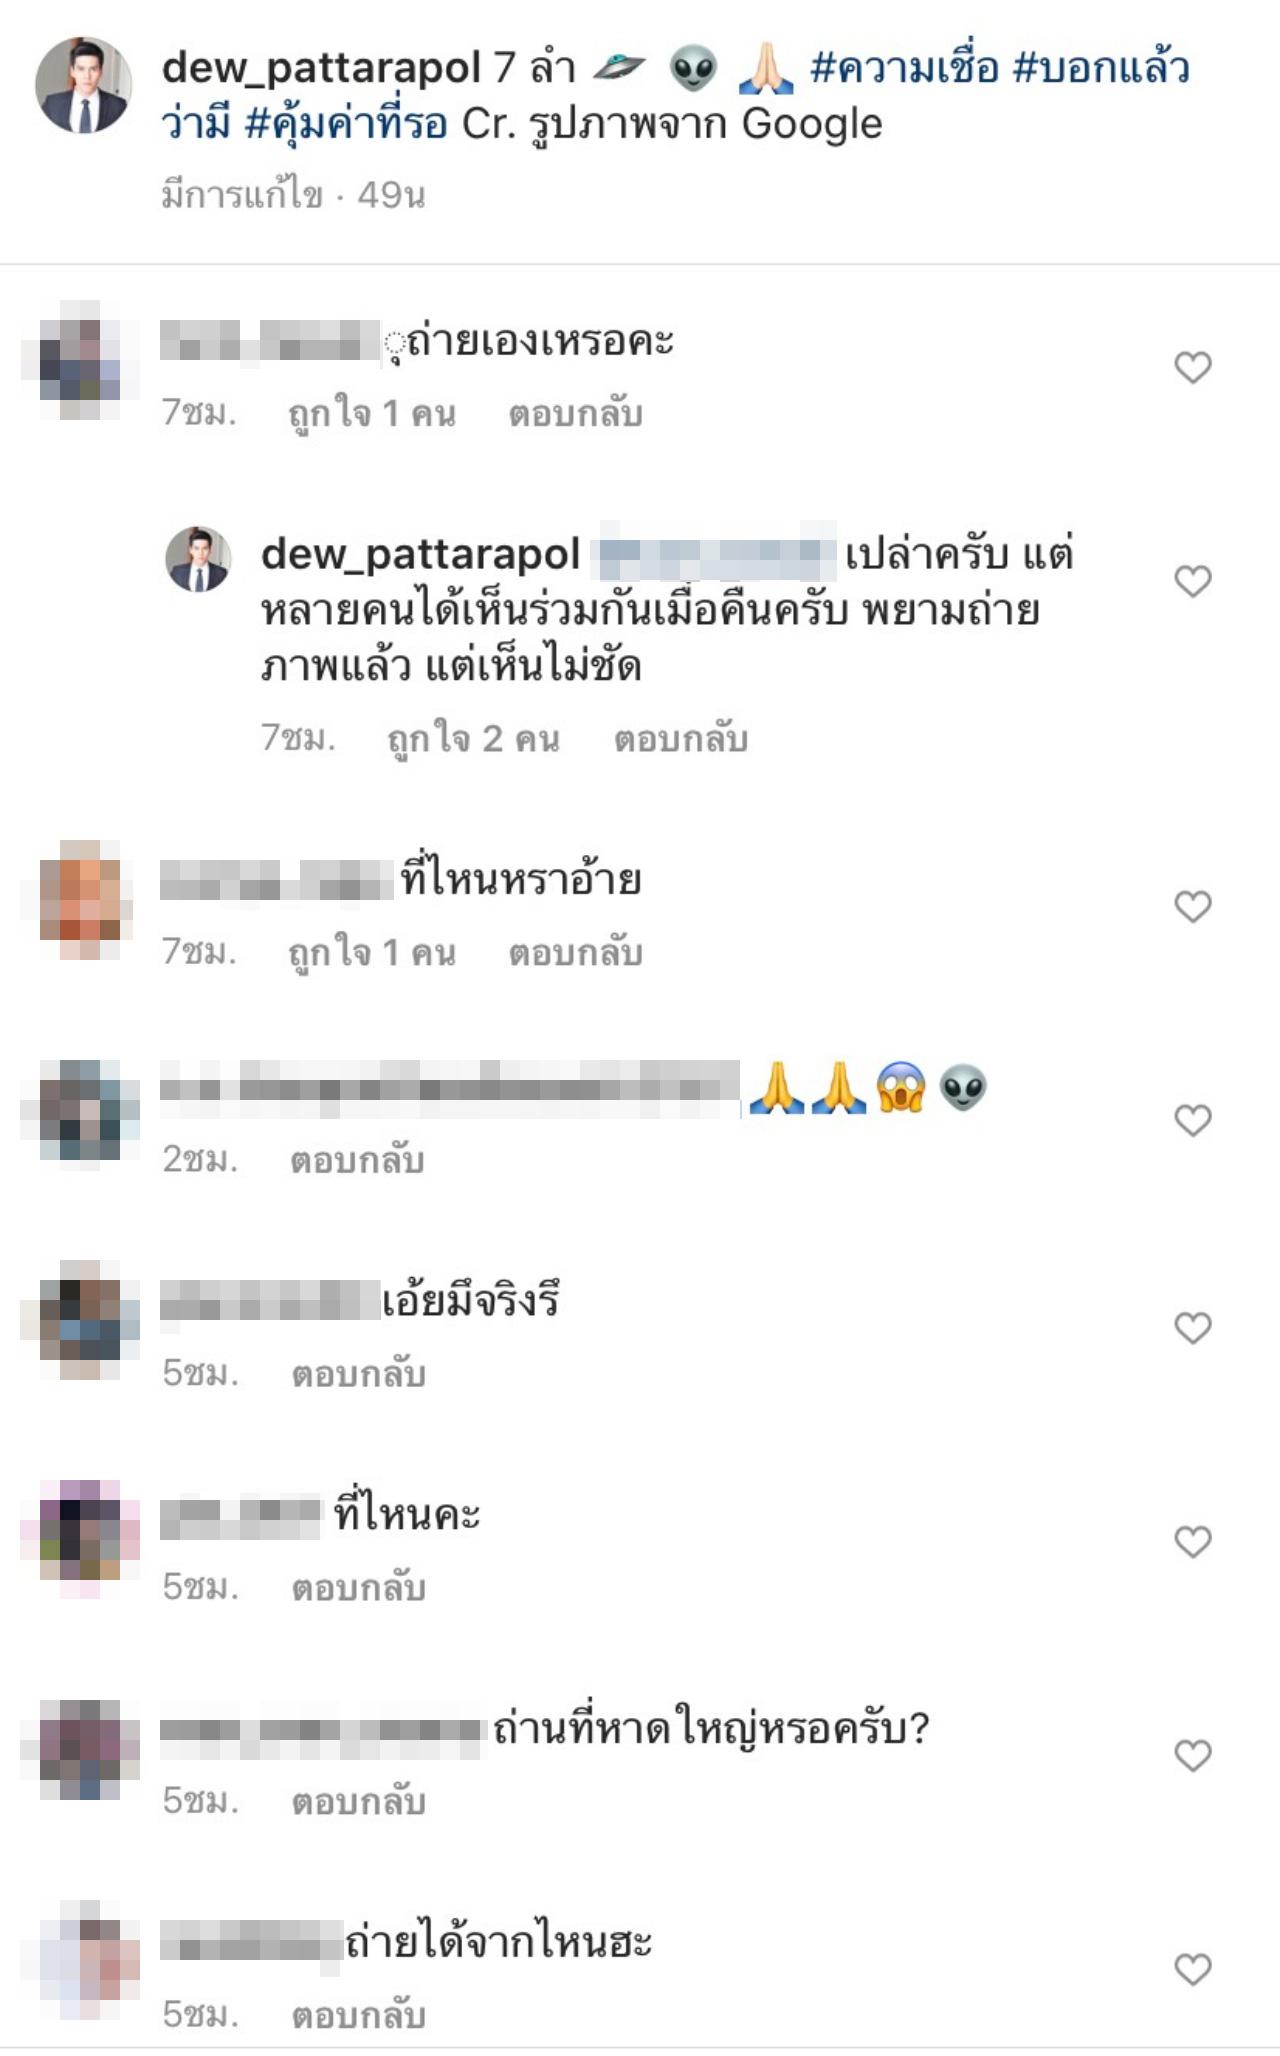Open the #คุ้มค่าที่รอ hashtag

[346, 124]
